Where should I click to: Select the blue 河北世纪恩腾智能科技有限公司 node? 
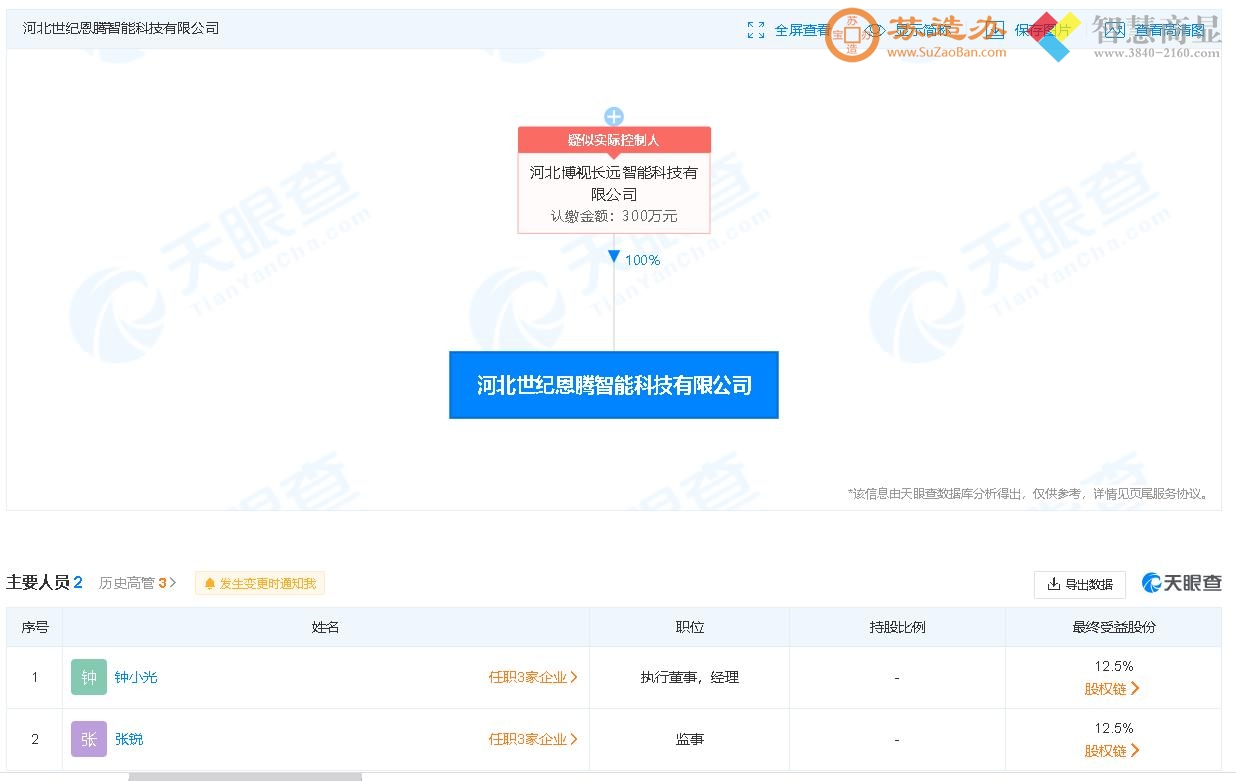point(613,385)
